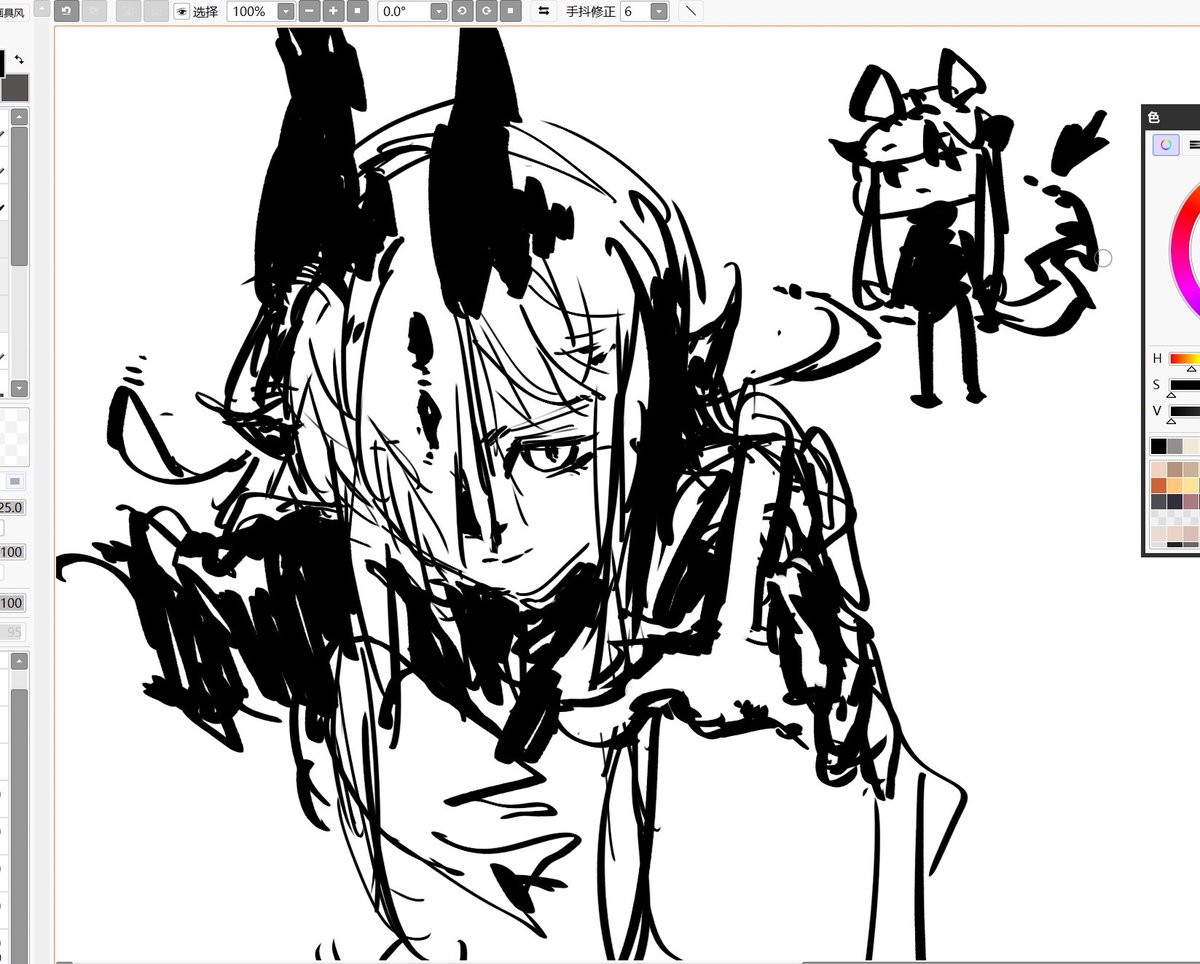Image resolution: width=1200 pixels, height=964 pixels.
Task: Click the swap foreground/background colors arrow icon
Action: [x=19, y=60]
